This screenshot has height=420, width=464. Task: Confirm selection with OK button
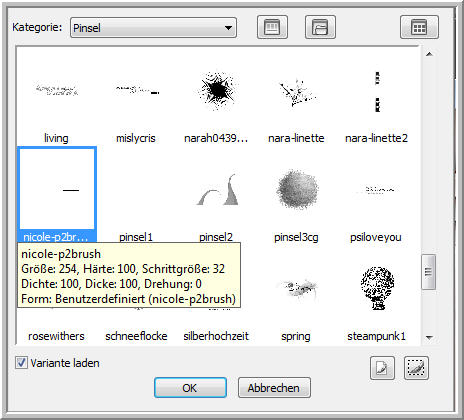pyautogui.click(x=190, y=388)
